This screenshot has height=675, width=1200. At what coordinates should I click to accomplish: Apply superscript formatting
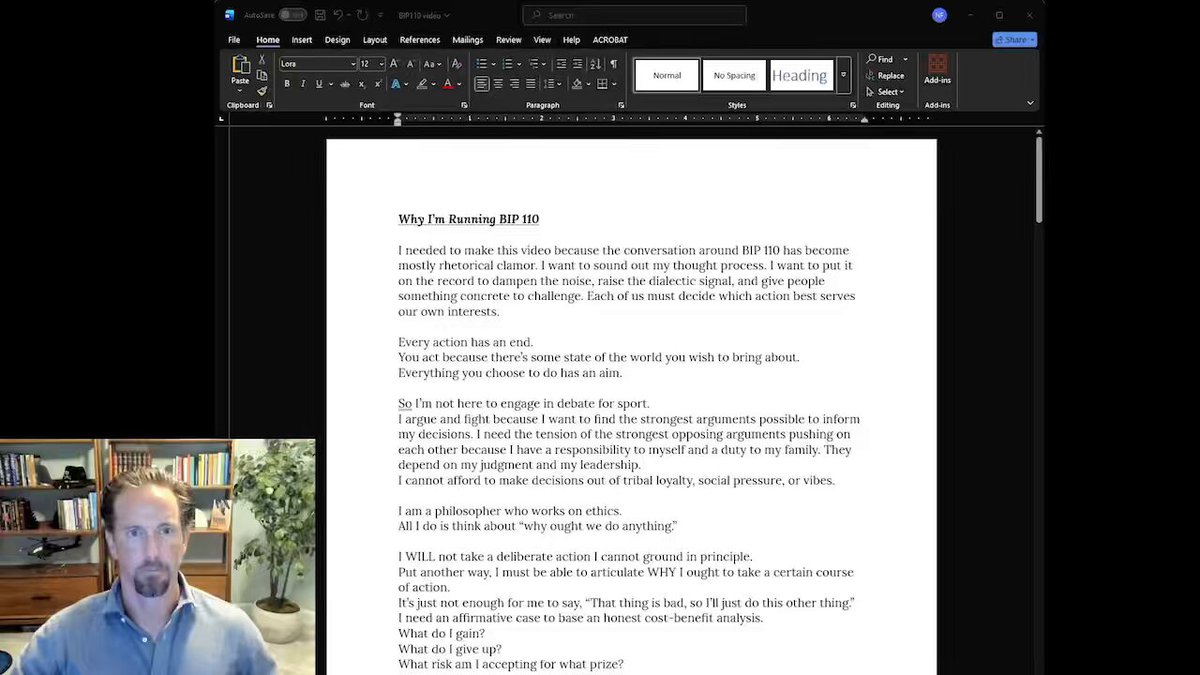point(377,84)
